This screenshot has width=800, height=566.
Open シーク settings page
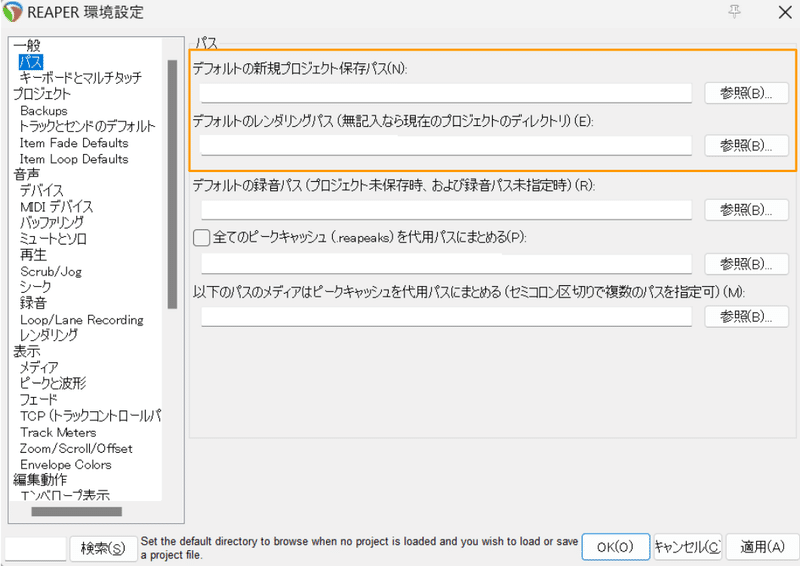coord(35,287)
